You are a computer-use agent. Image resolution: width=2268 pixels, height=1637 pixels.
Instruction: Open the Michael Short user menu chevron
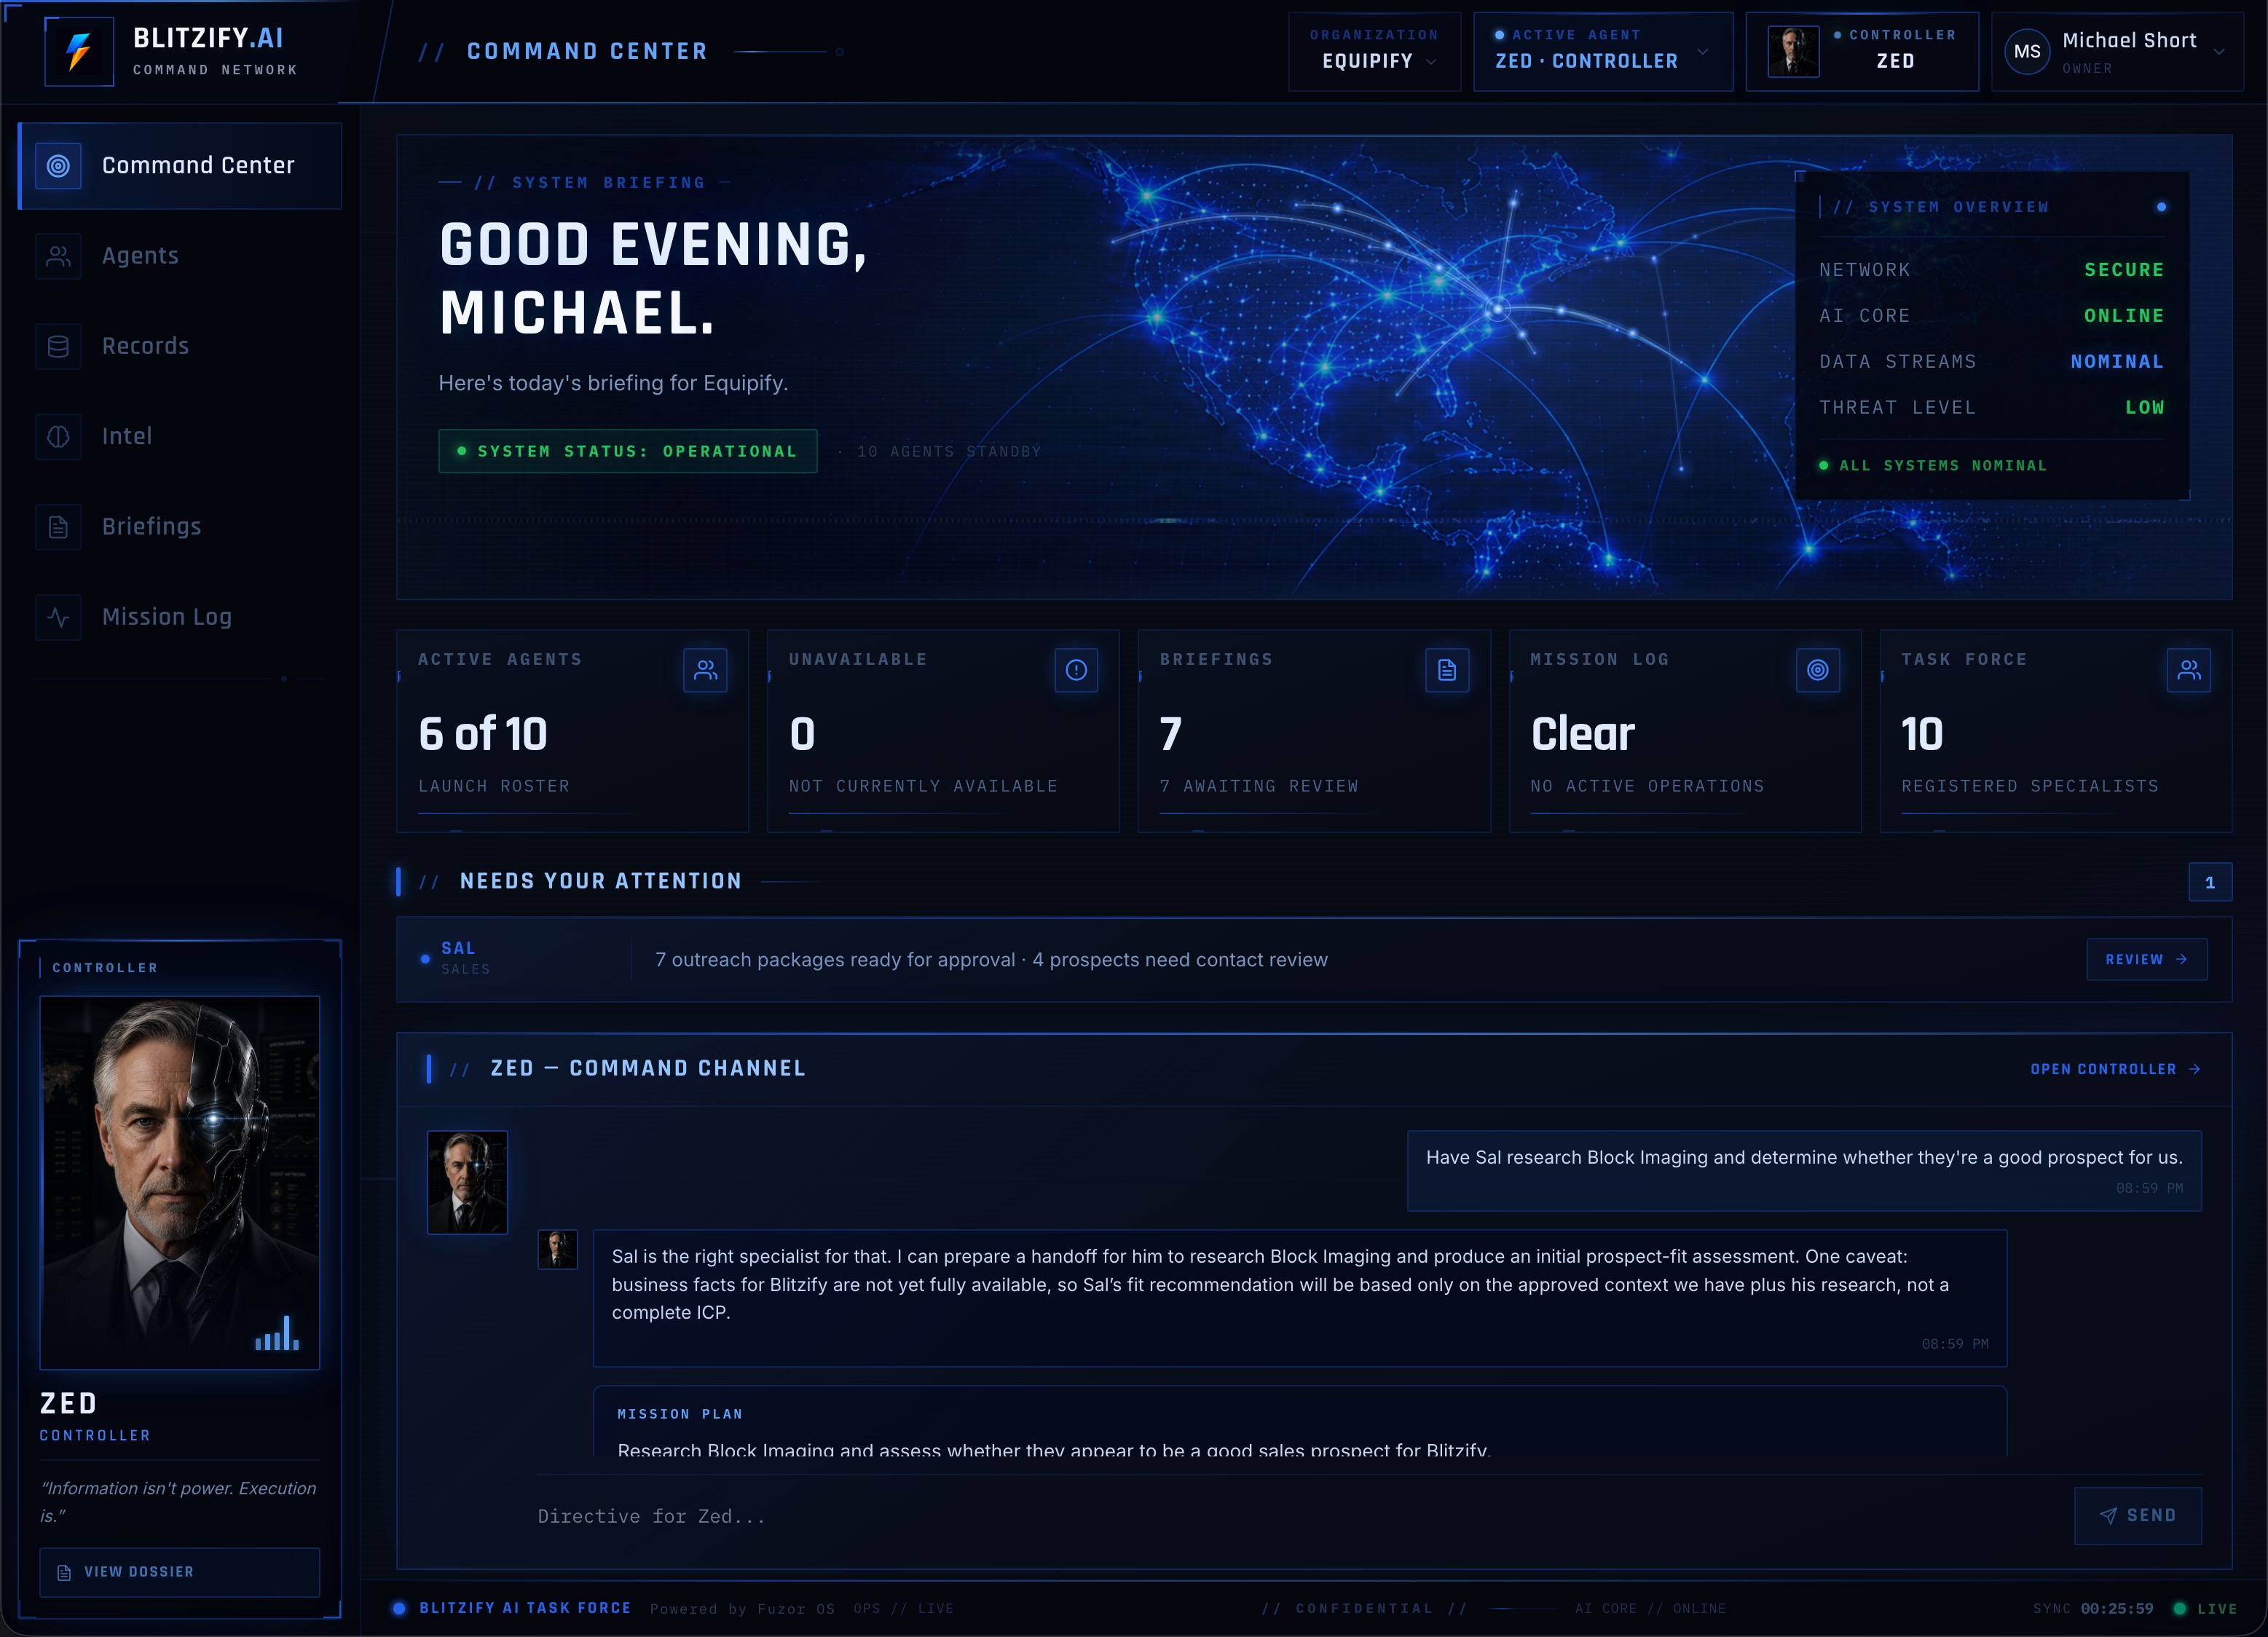tap(2219, 52)
